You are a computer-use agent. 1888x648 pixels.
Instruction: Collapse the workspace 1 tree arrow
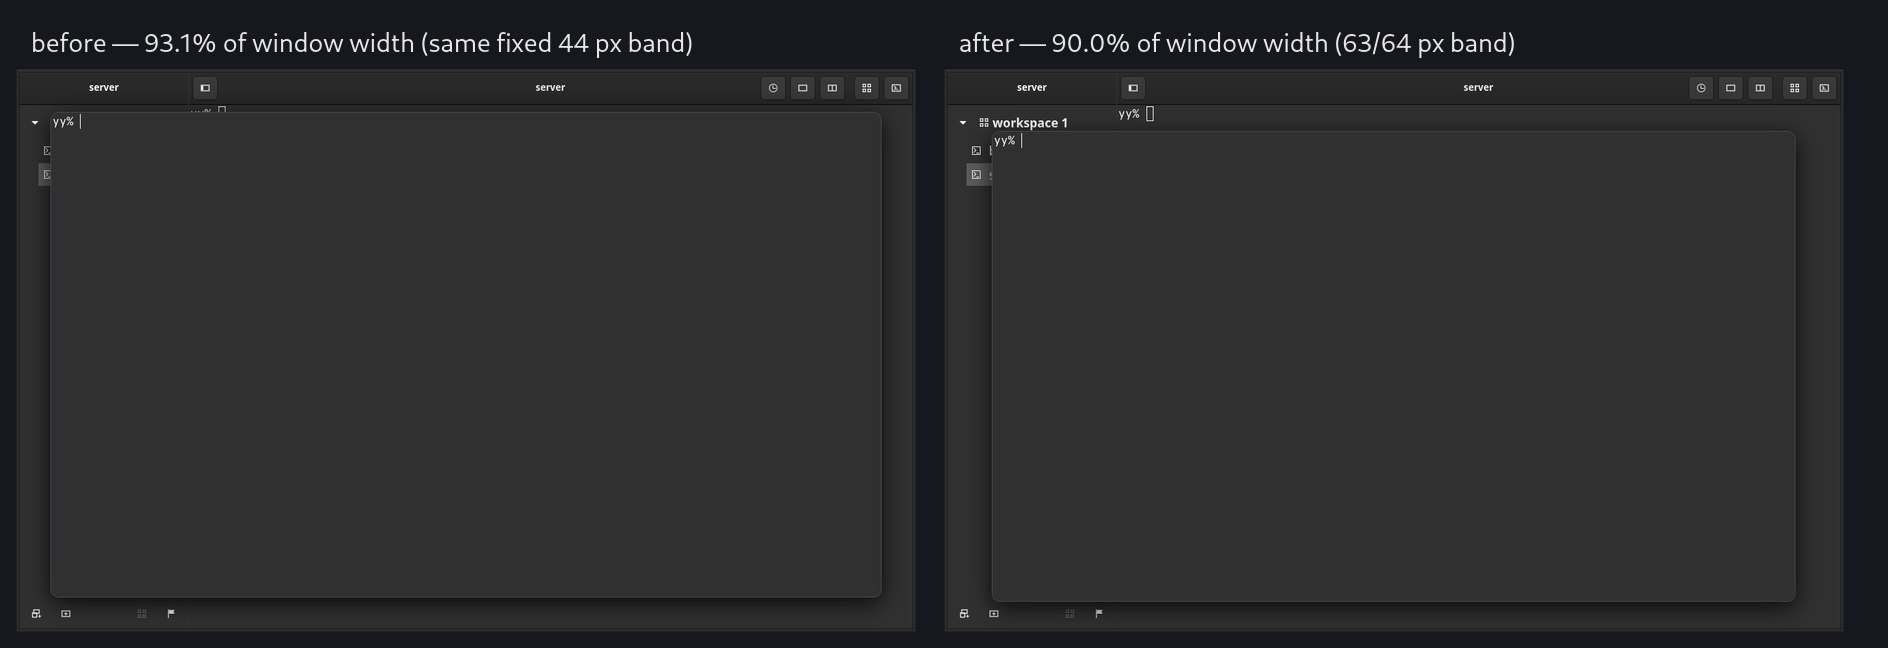pos(963,123)
